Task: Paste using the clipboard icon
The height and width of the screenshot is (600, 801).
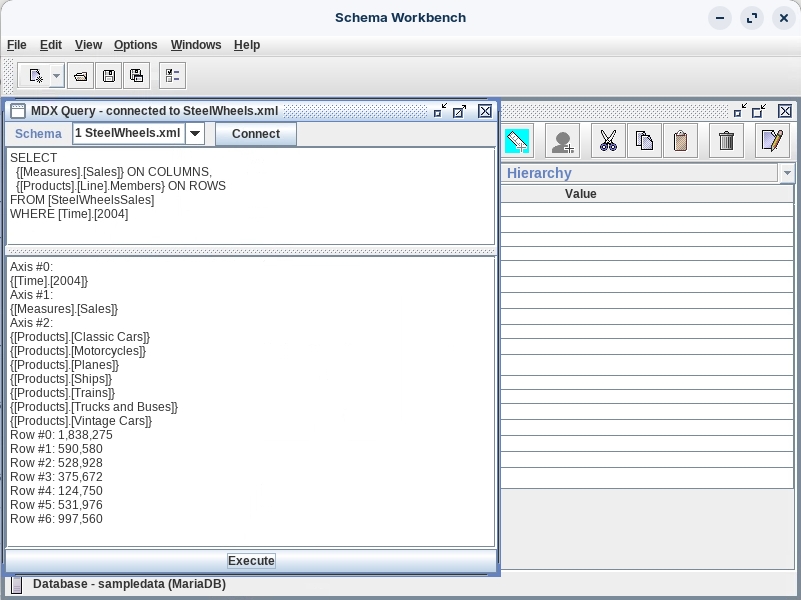Action: [x=681, y=141]
